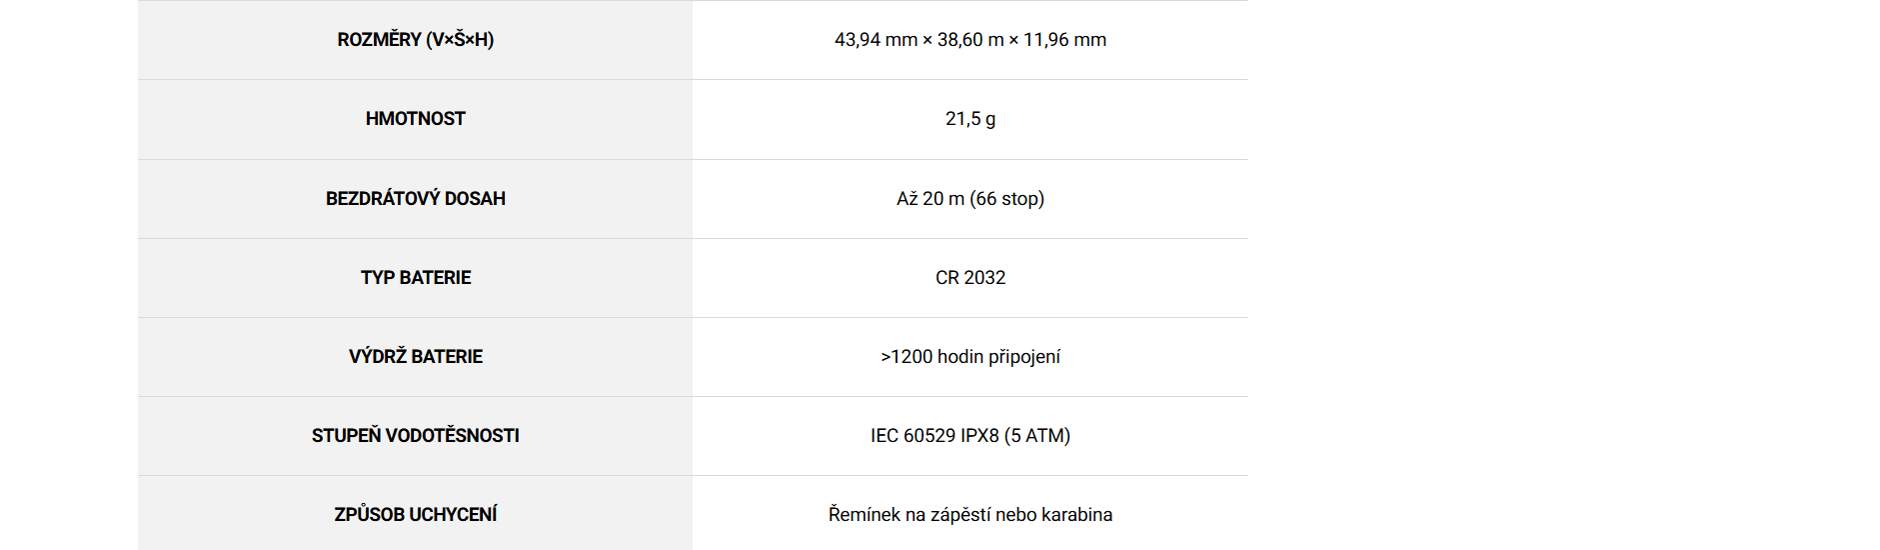Click the (V׊×H) text in the dimensions label
Screen dimensions: 1880x550
[x=460, y=40]
